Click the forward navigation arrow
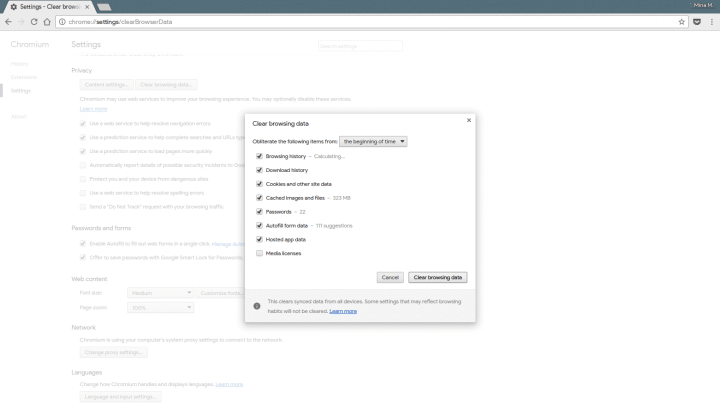720x405 pixels. 21,22
